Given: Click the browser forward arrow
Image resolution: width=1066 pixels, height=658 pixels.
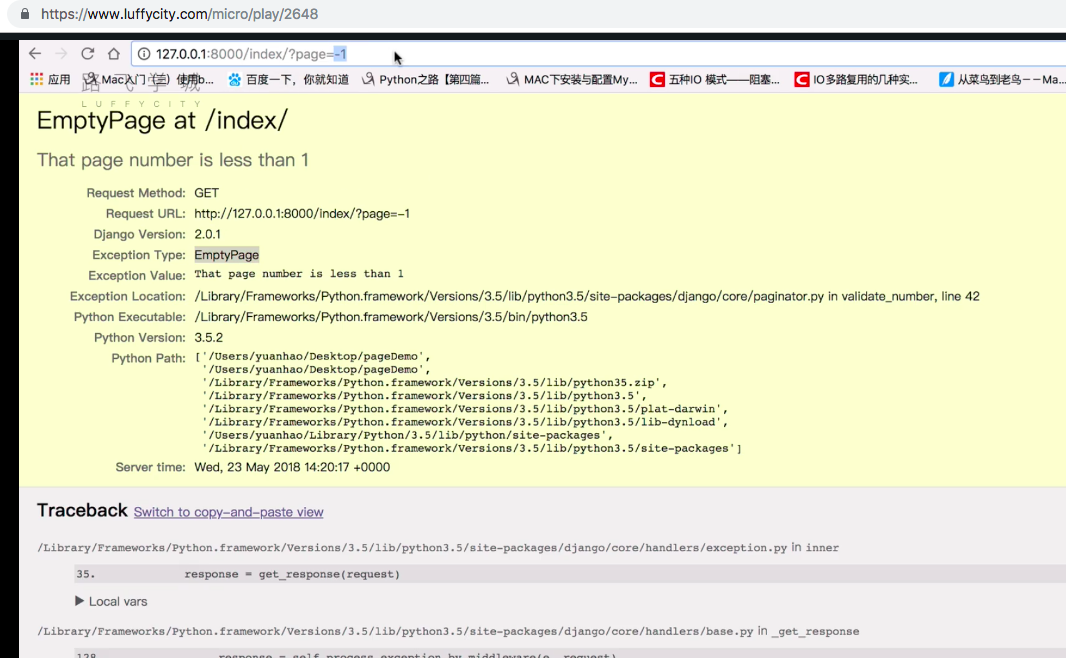Looking at the screenshot, I should pyautogui.click(x=61, y=54).
